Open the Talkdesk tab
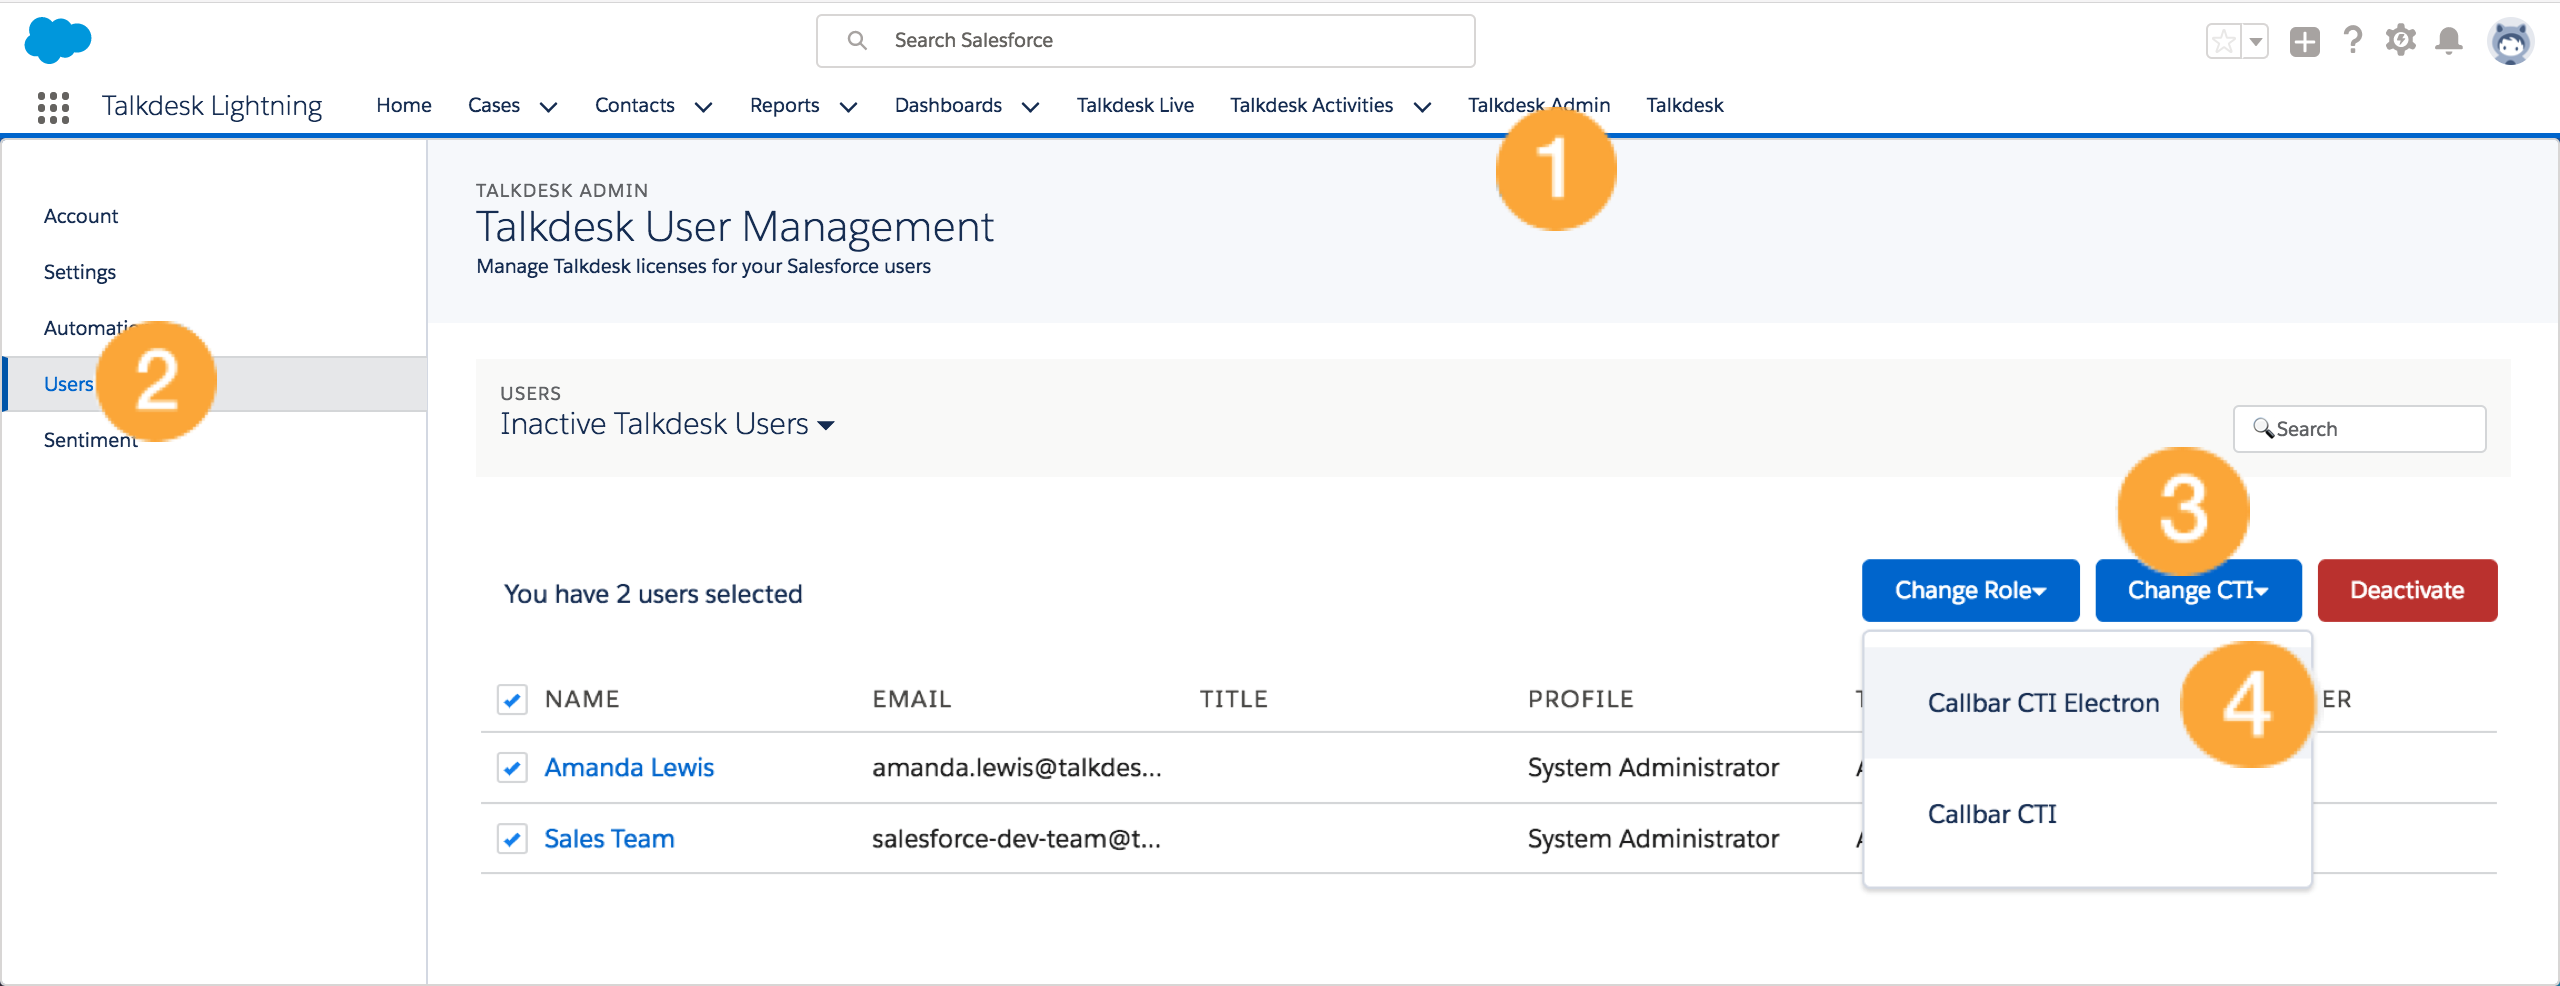This screenshot has height=986, width=2560. 1685,105
